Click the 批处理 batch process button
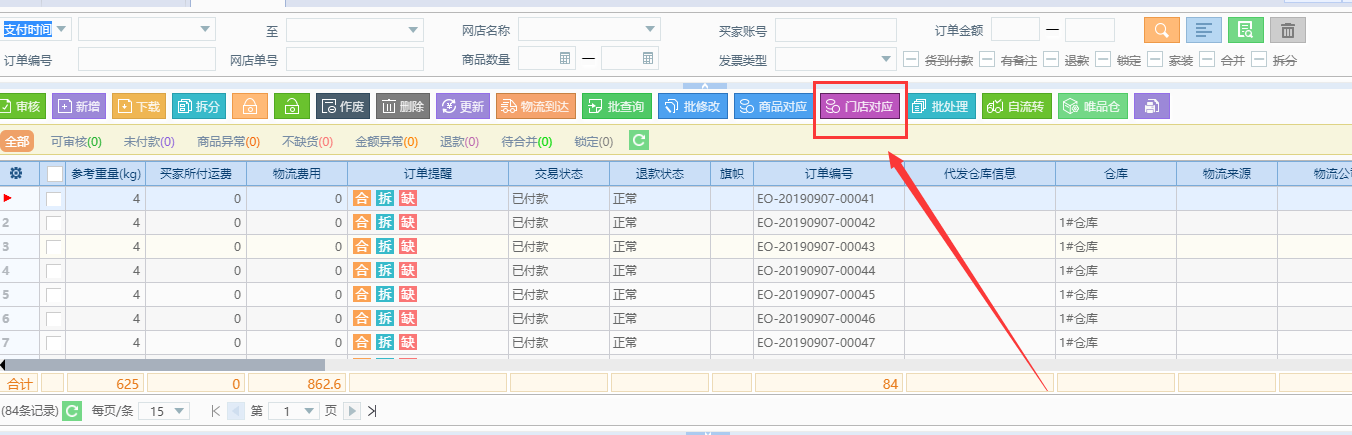This screenshot has height=435, width=1352. 941,106
